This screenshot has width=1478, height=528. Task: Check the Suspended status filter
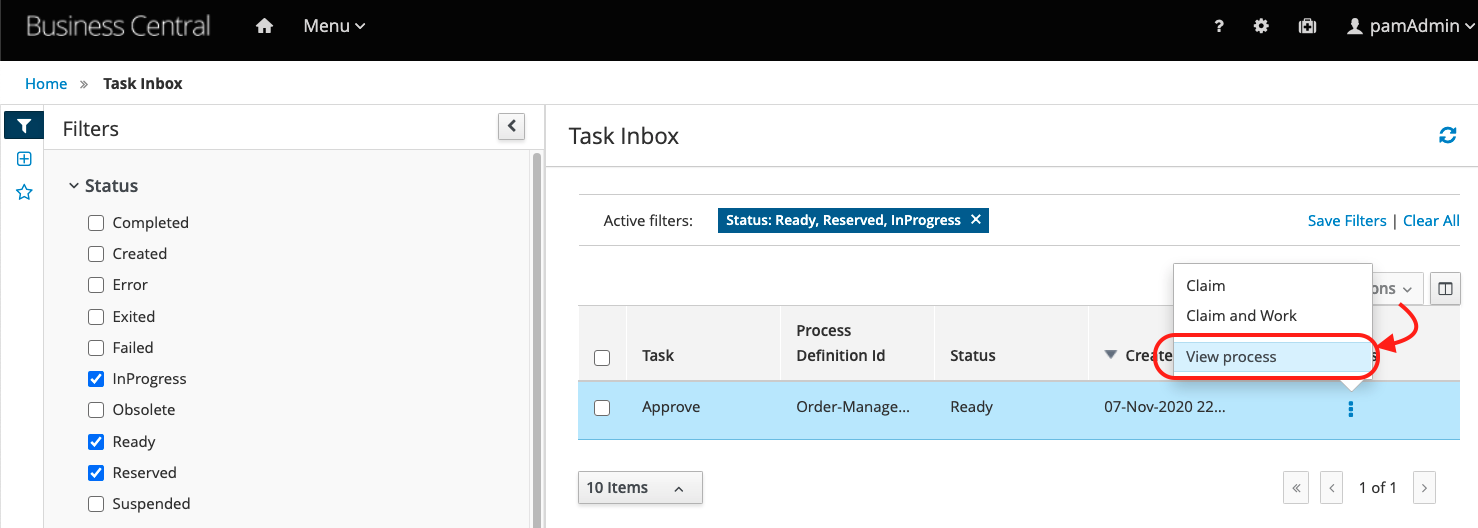(x=96, y=504)
